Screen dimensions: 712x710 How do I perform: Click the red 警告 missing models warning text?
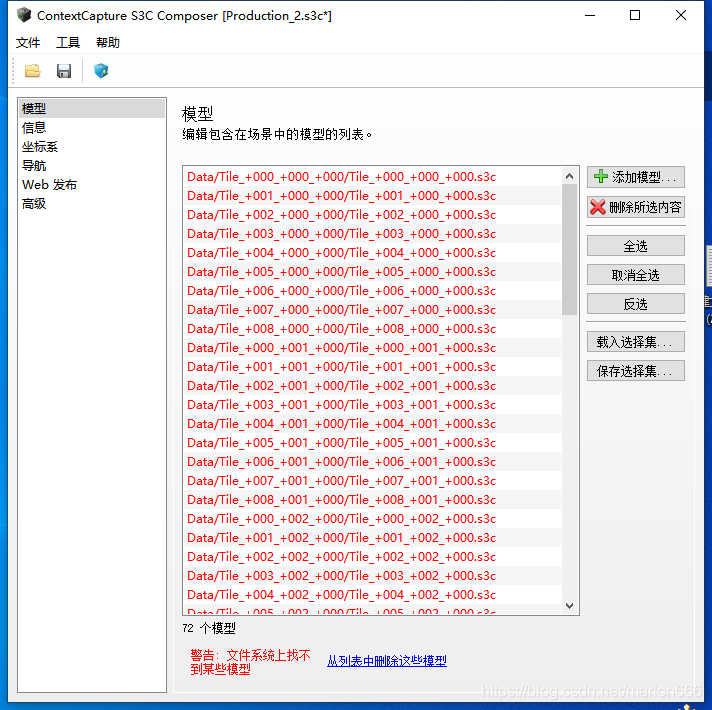click(x=250, y=662)
